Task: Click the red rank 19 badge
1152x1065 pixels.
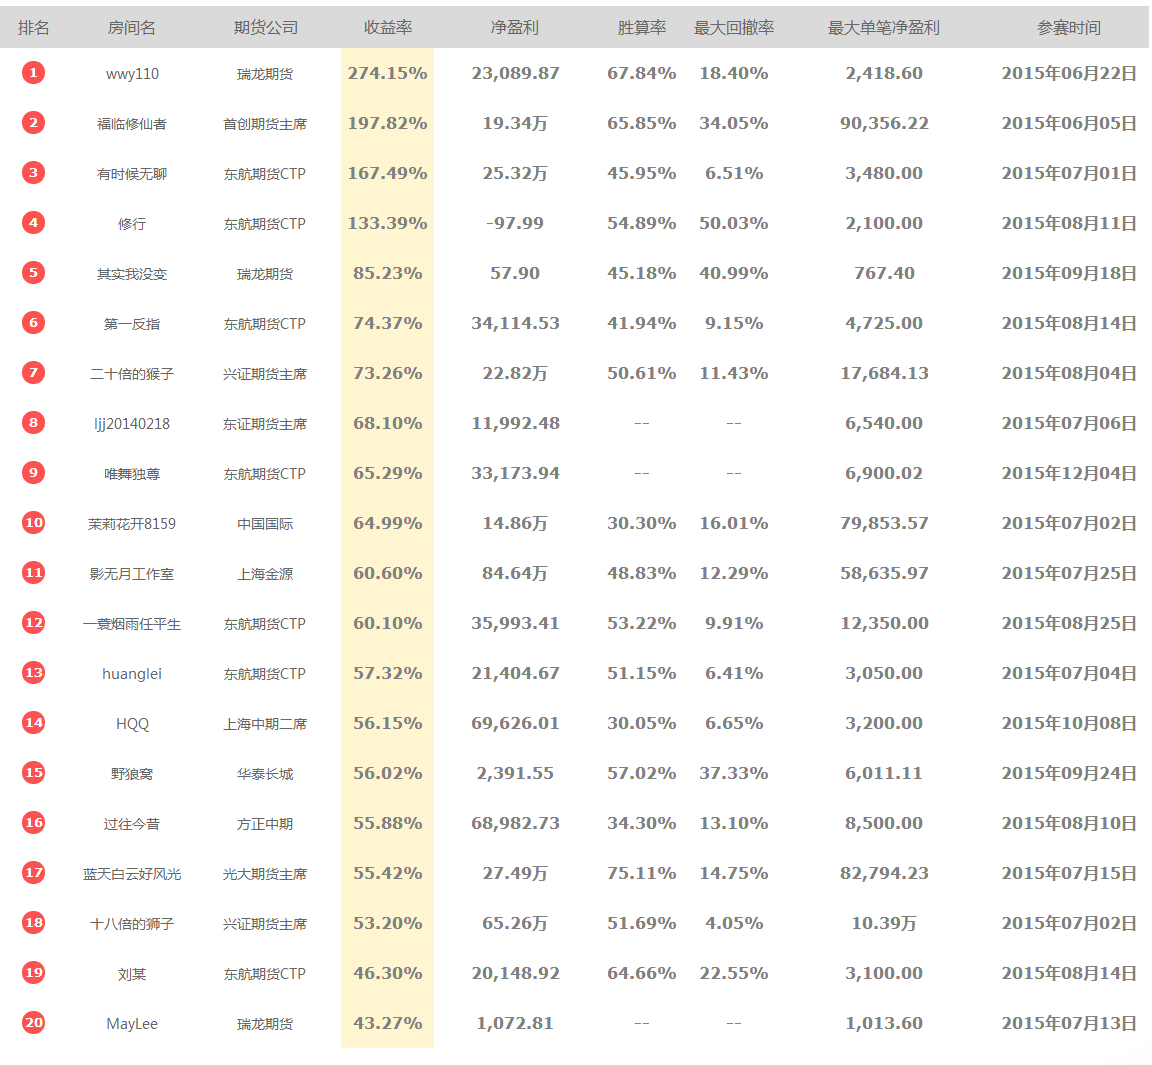Action: 33,972
